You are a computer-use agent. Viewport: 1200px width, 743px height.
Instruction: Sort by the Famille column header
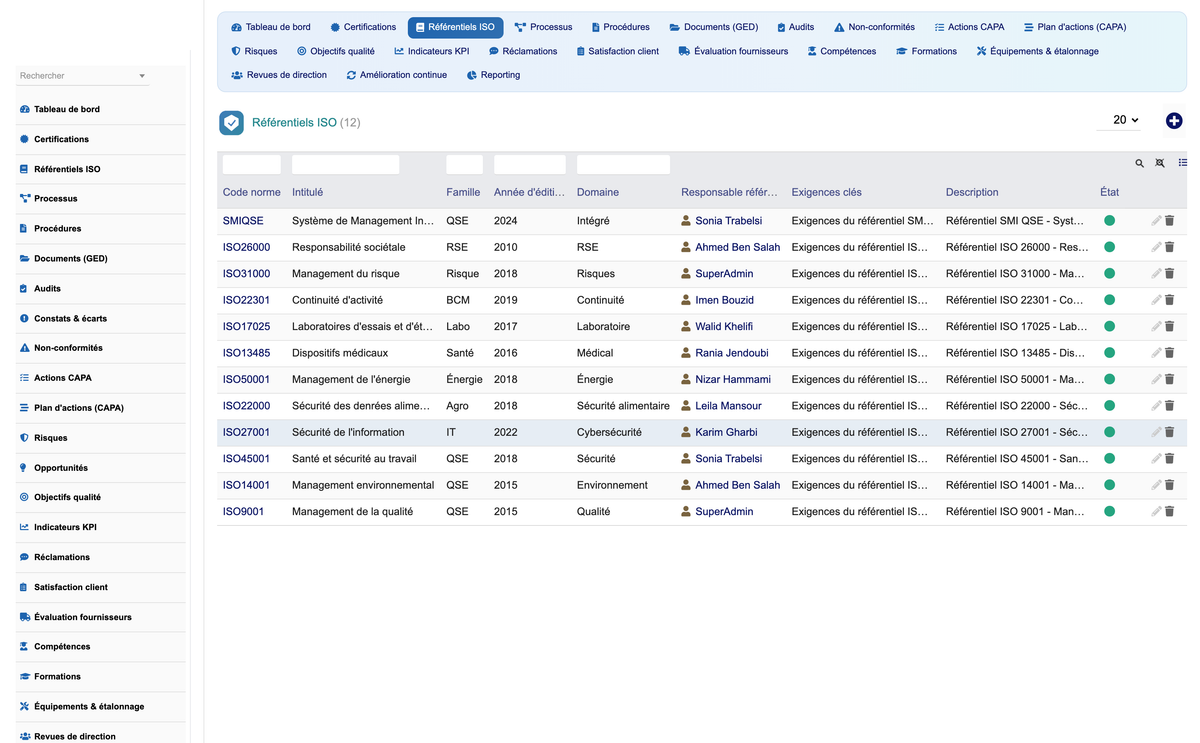pos(463,192)
